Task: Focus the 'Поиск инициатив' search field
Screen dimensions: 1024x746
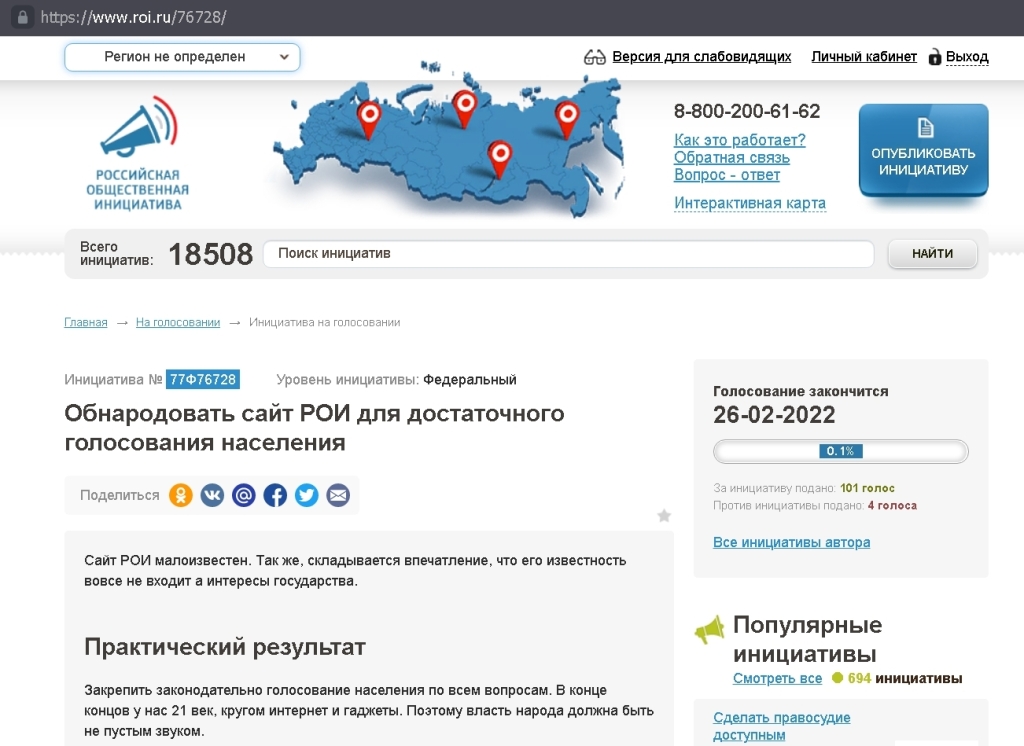Action: 568,254
